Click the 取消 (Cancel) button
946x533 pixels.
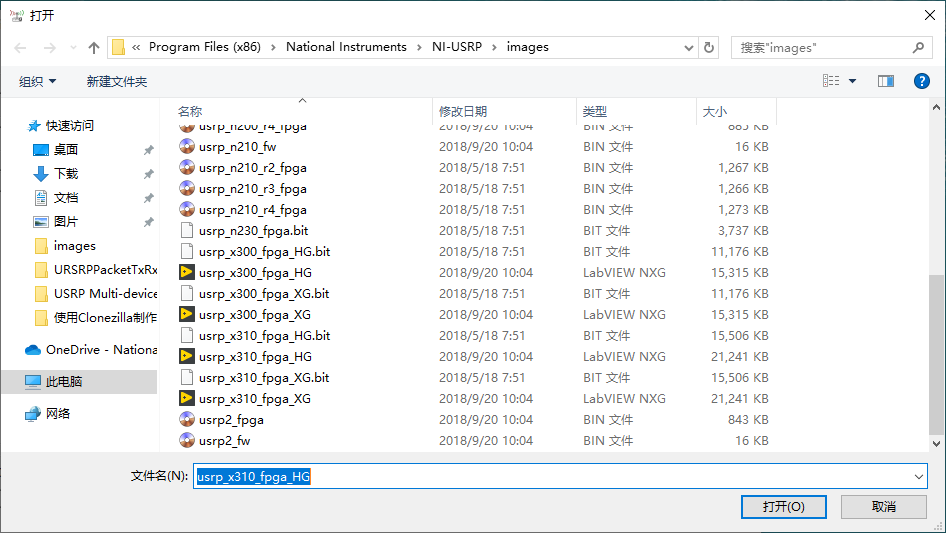tap(883, 507)
